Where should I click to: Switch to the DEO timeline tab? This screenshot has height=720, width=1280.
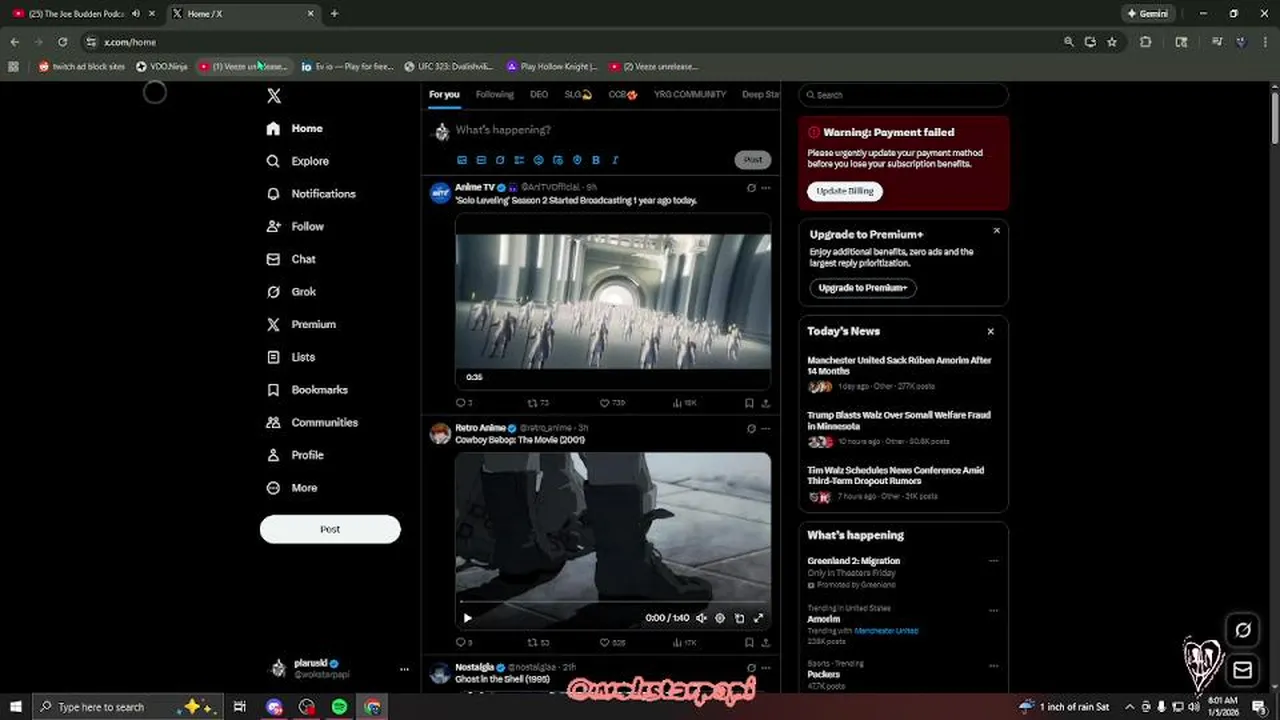point(539,95)
